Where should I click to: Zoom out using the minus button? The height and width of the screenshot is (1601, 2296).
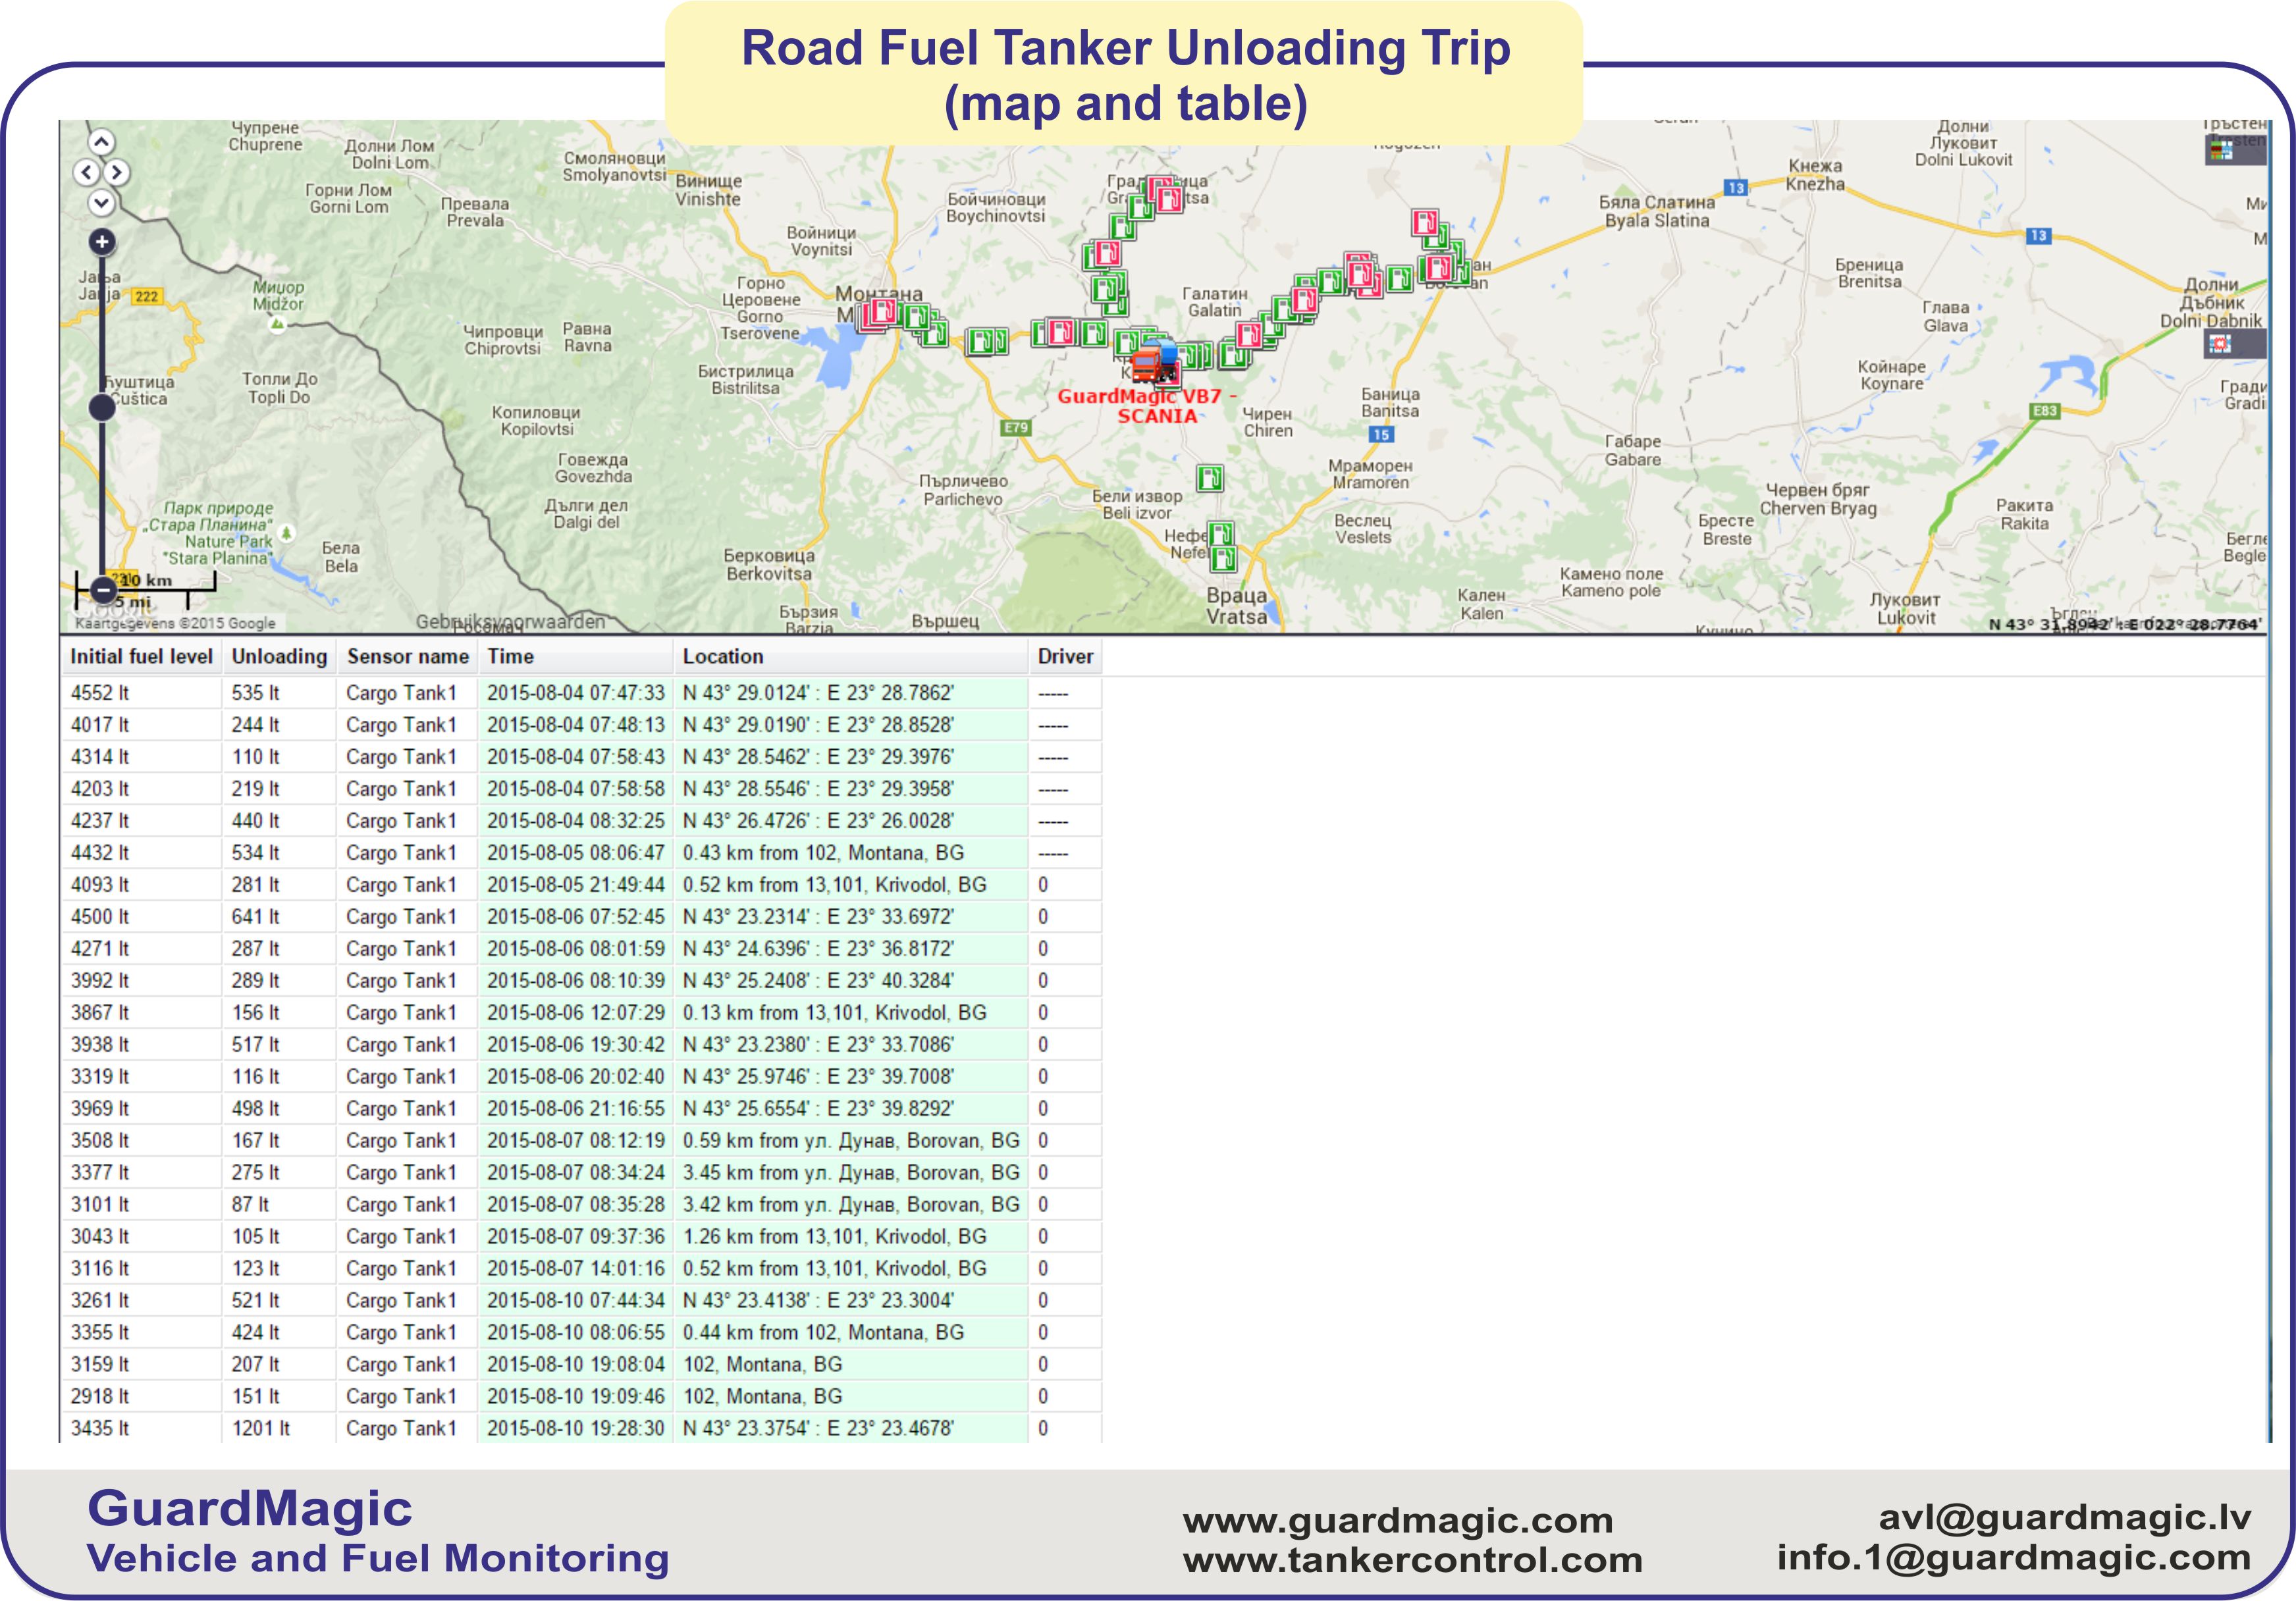point(103,590)
